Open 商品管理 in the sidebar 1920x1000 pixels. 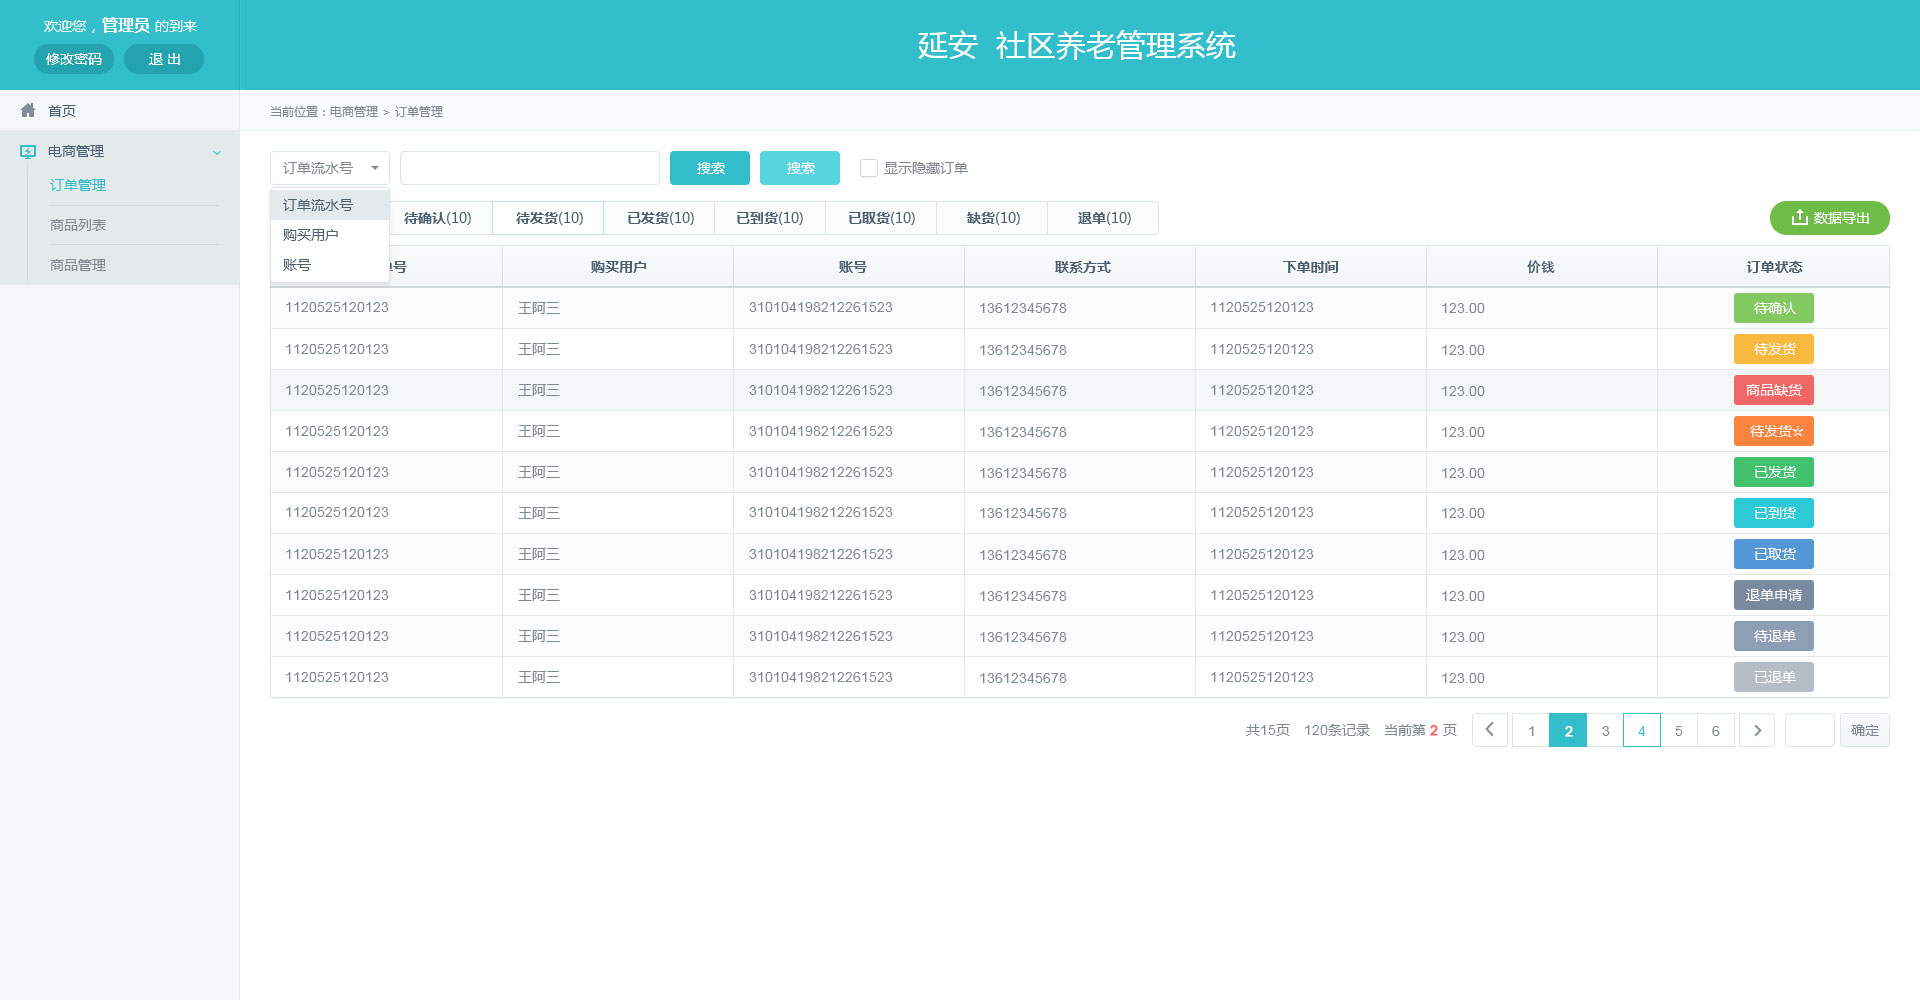78,265
